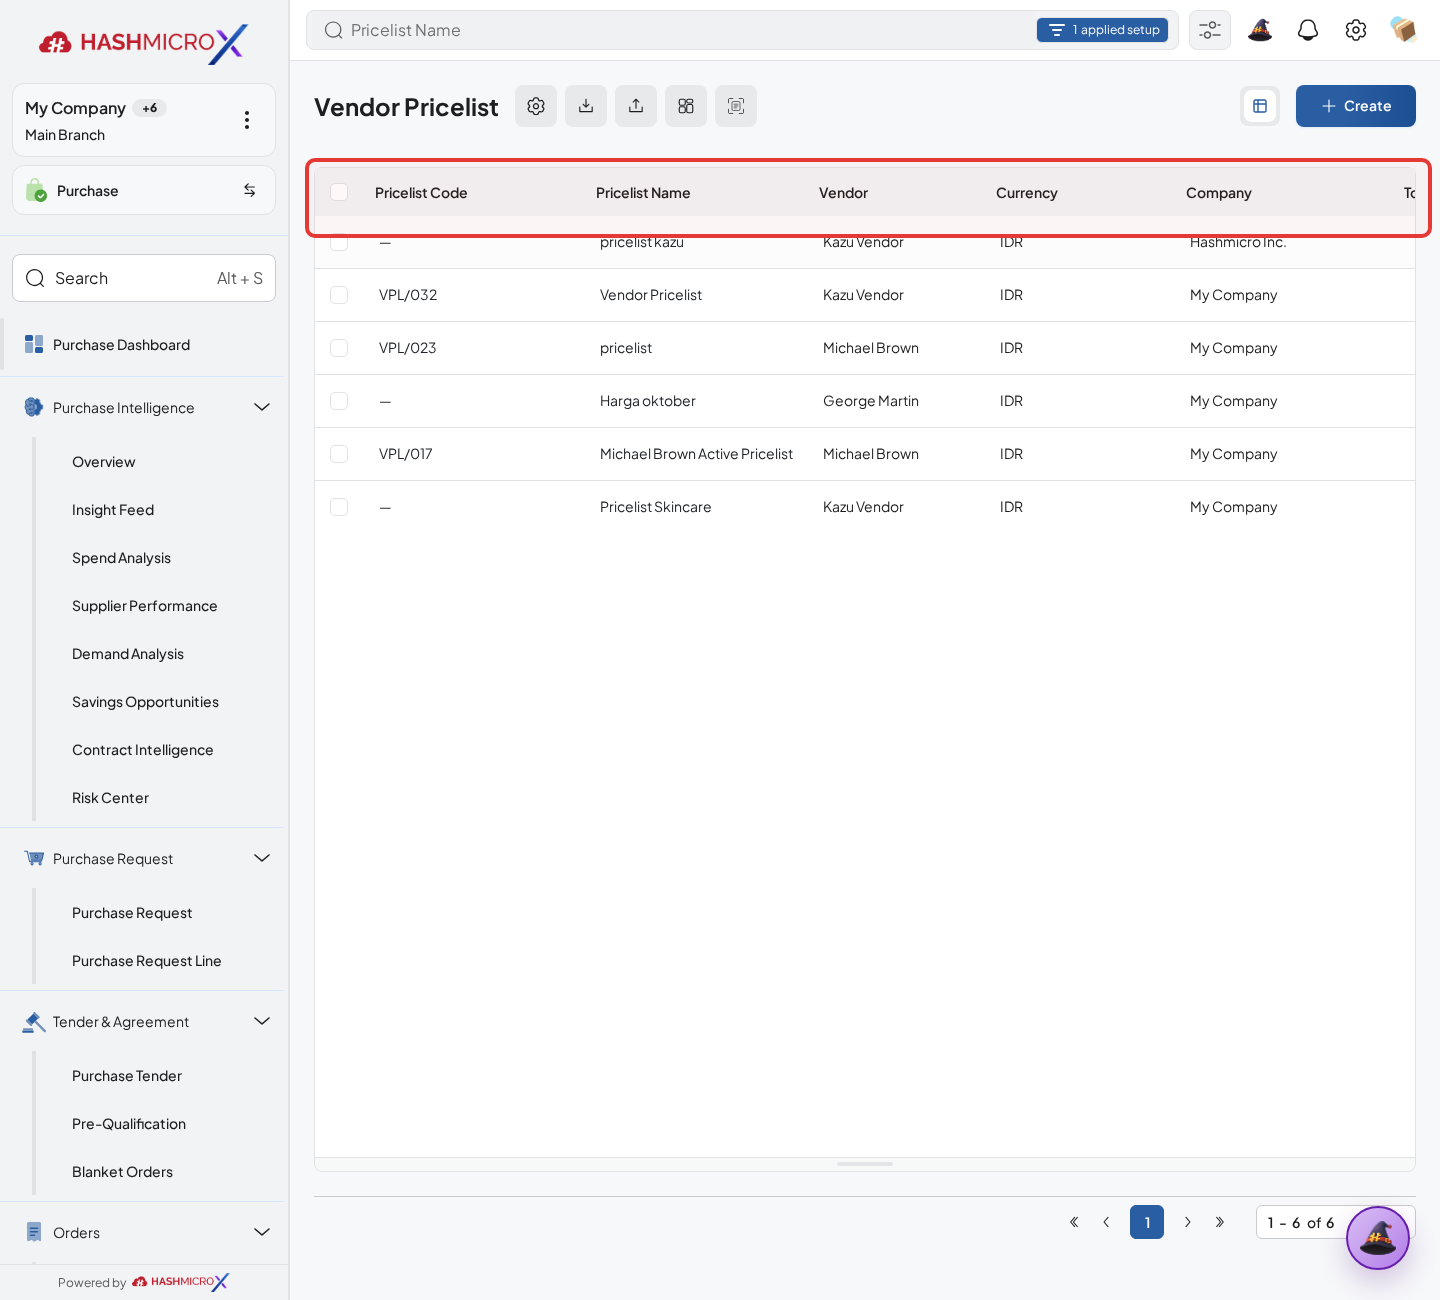The height and width of the screenshot is (1300, 1440).
Task: Select all rows with header checkbox
Action: click(x=339, y=192)
